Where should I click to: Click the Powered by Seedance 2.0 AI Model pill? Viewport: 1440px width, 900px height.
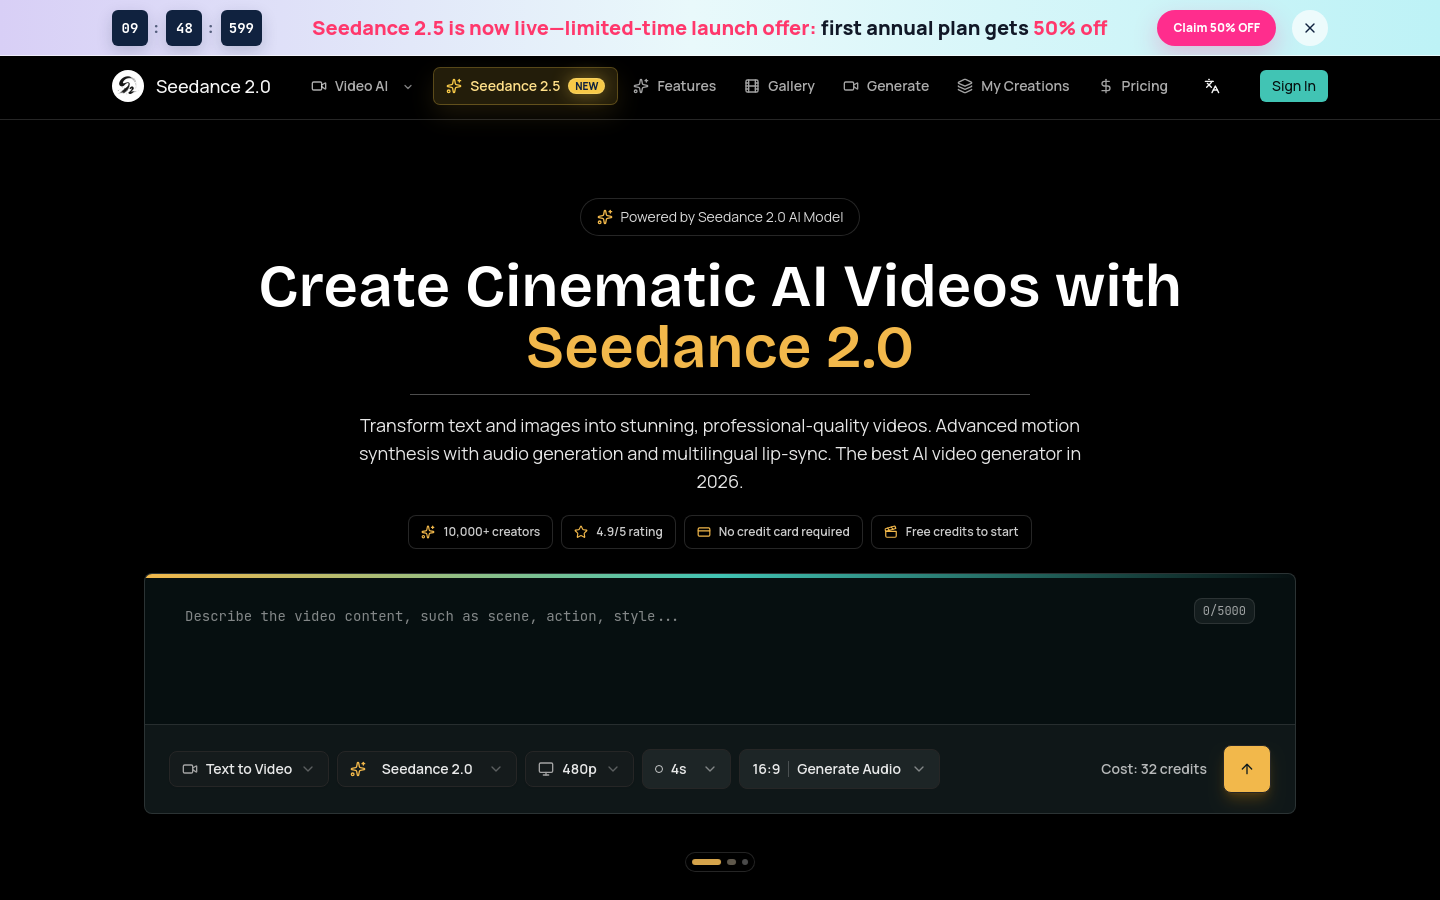click(720, 217)
